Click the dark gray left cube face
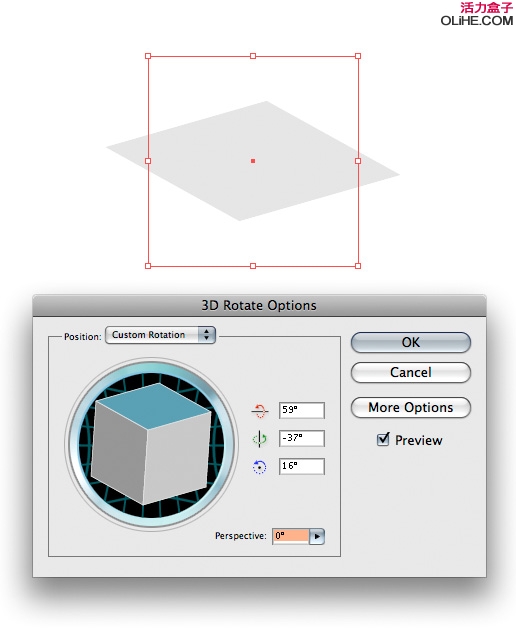The height and width of the screenshot is (635, 516). click(x=118, y=452)
